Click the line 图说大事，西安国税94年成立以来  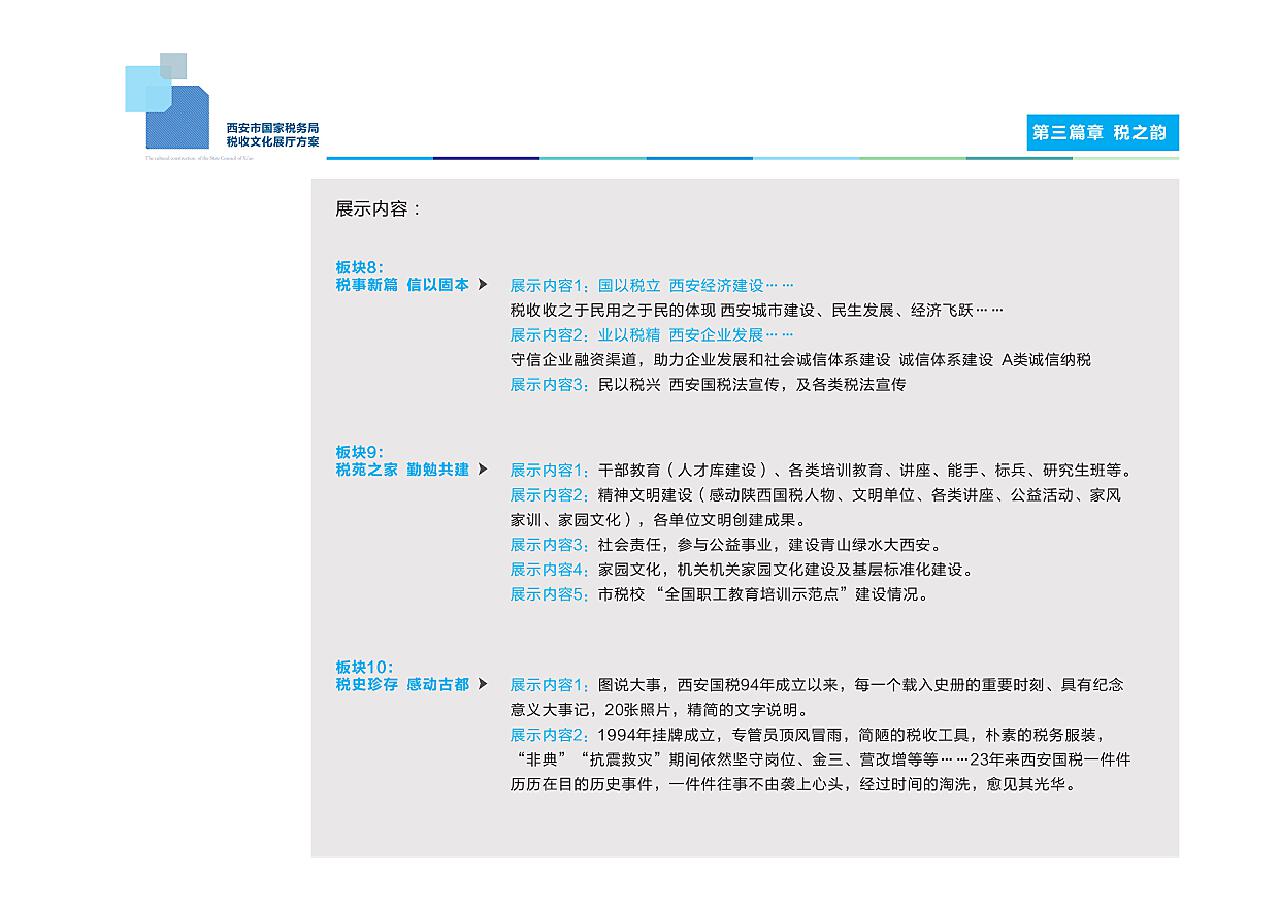click(817, 685)
